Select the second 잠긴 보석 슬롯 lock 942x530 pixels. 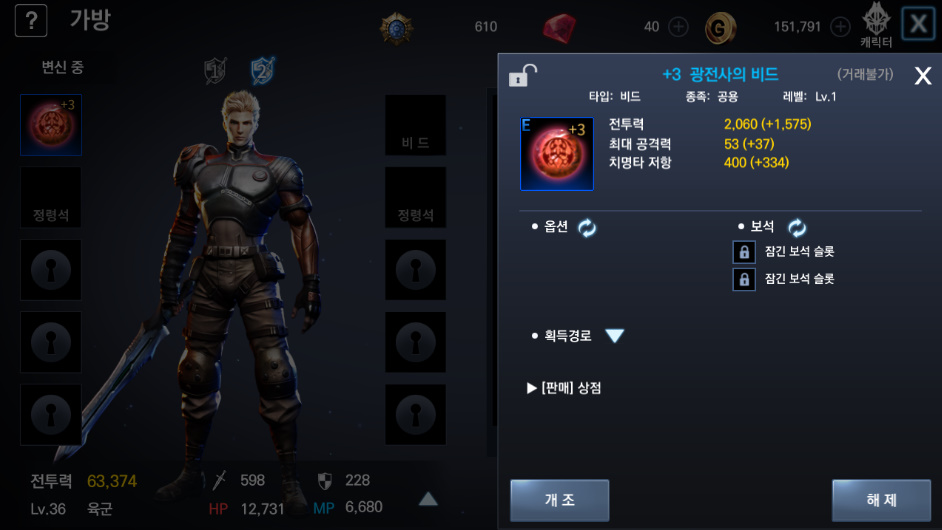coord(744,279)
